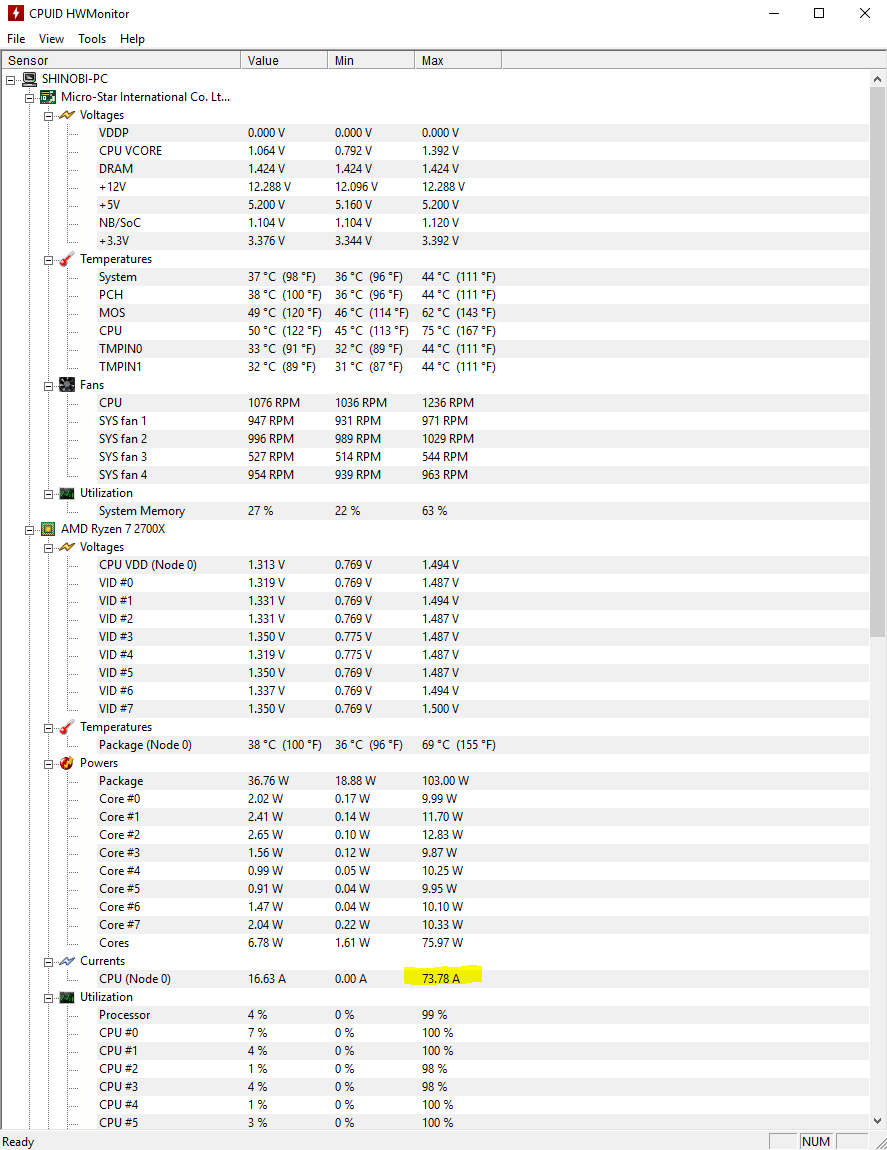Click the thermometer icon beside motherboard Temperatures
This screenshot has width=887, height=1150.
[x=67, y=259]
